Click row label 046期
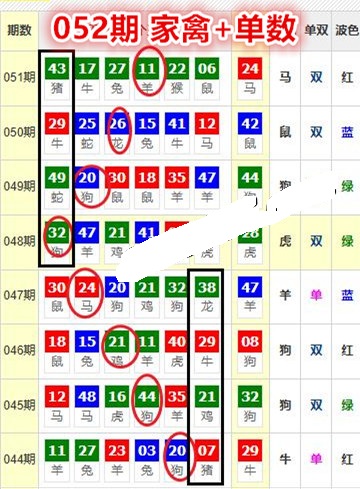 coord(19,350)
